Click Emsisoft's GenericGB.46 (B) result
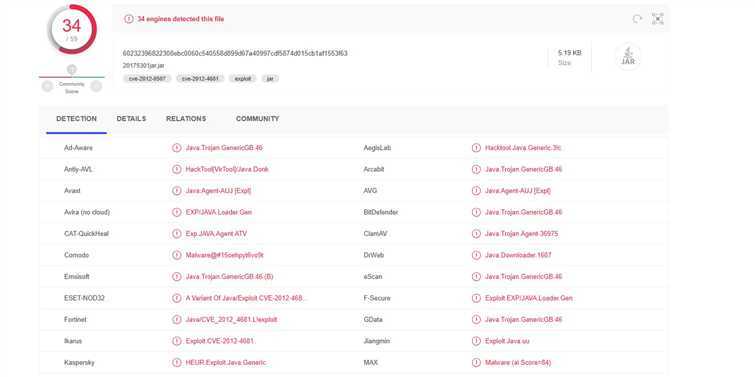The image size is (755, 377). [x=229, y=276]
